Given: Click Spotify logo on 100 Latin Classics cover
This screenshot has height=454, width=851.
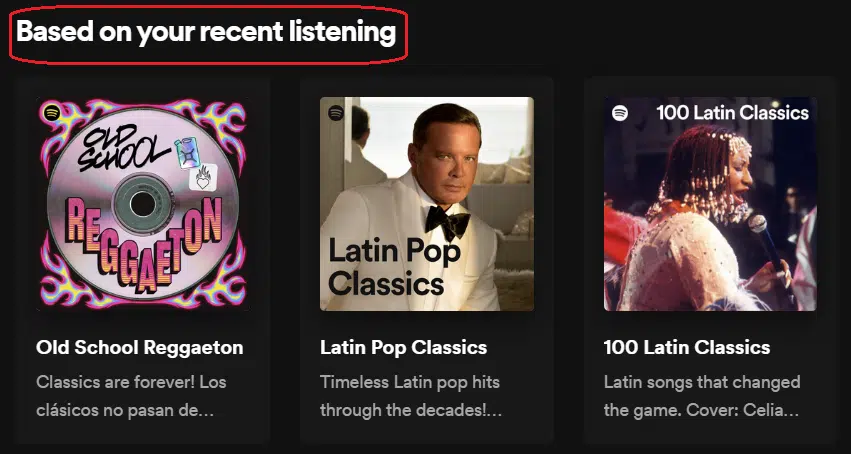Looking at the screenshot, I should point(620,113).
